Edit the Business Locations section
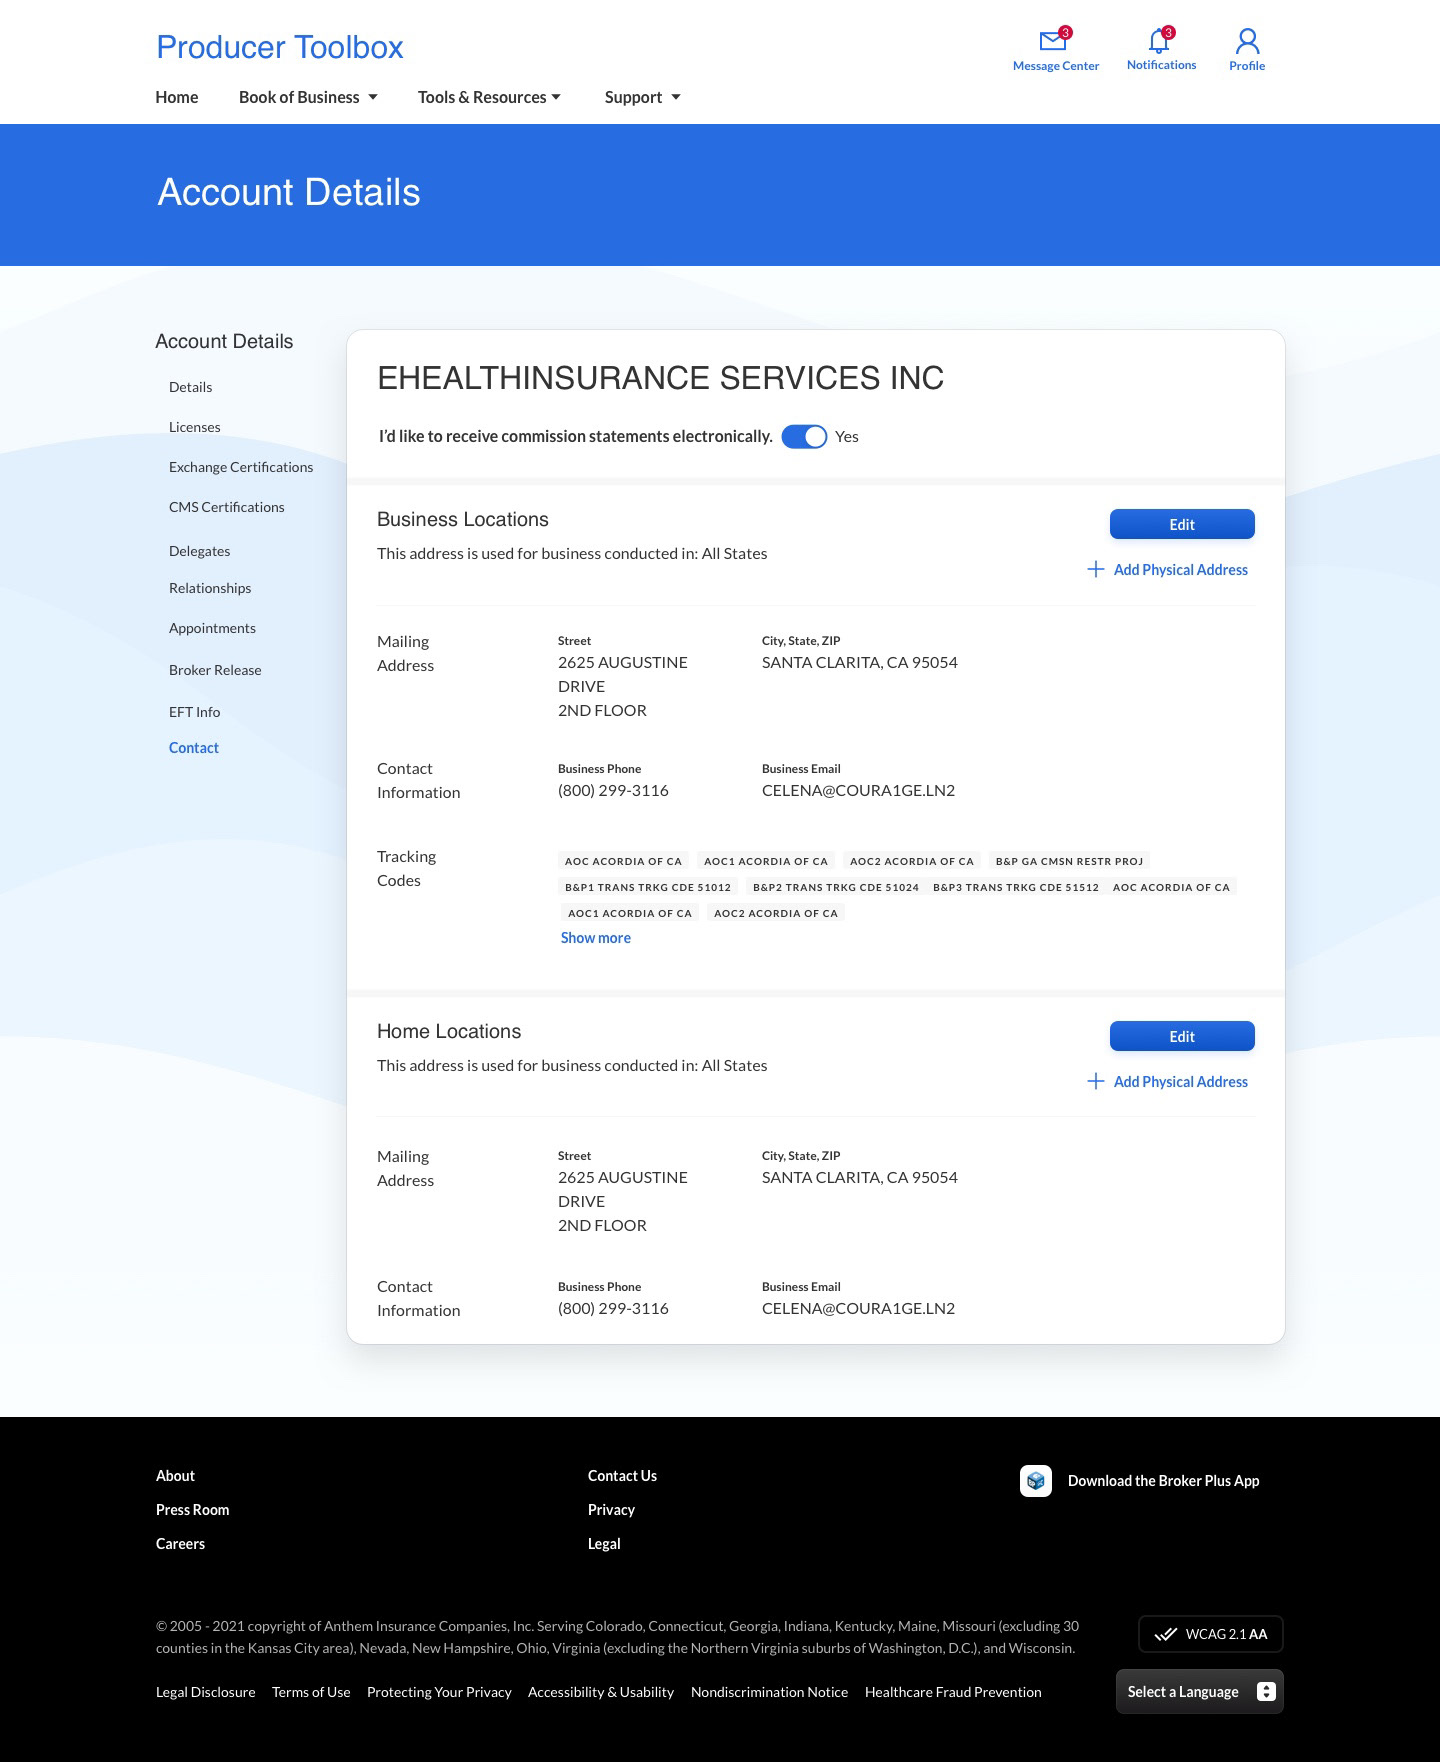The height and width of the screenshot is (1762, 1440). tap(1182, 524)
